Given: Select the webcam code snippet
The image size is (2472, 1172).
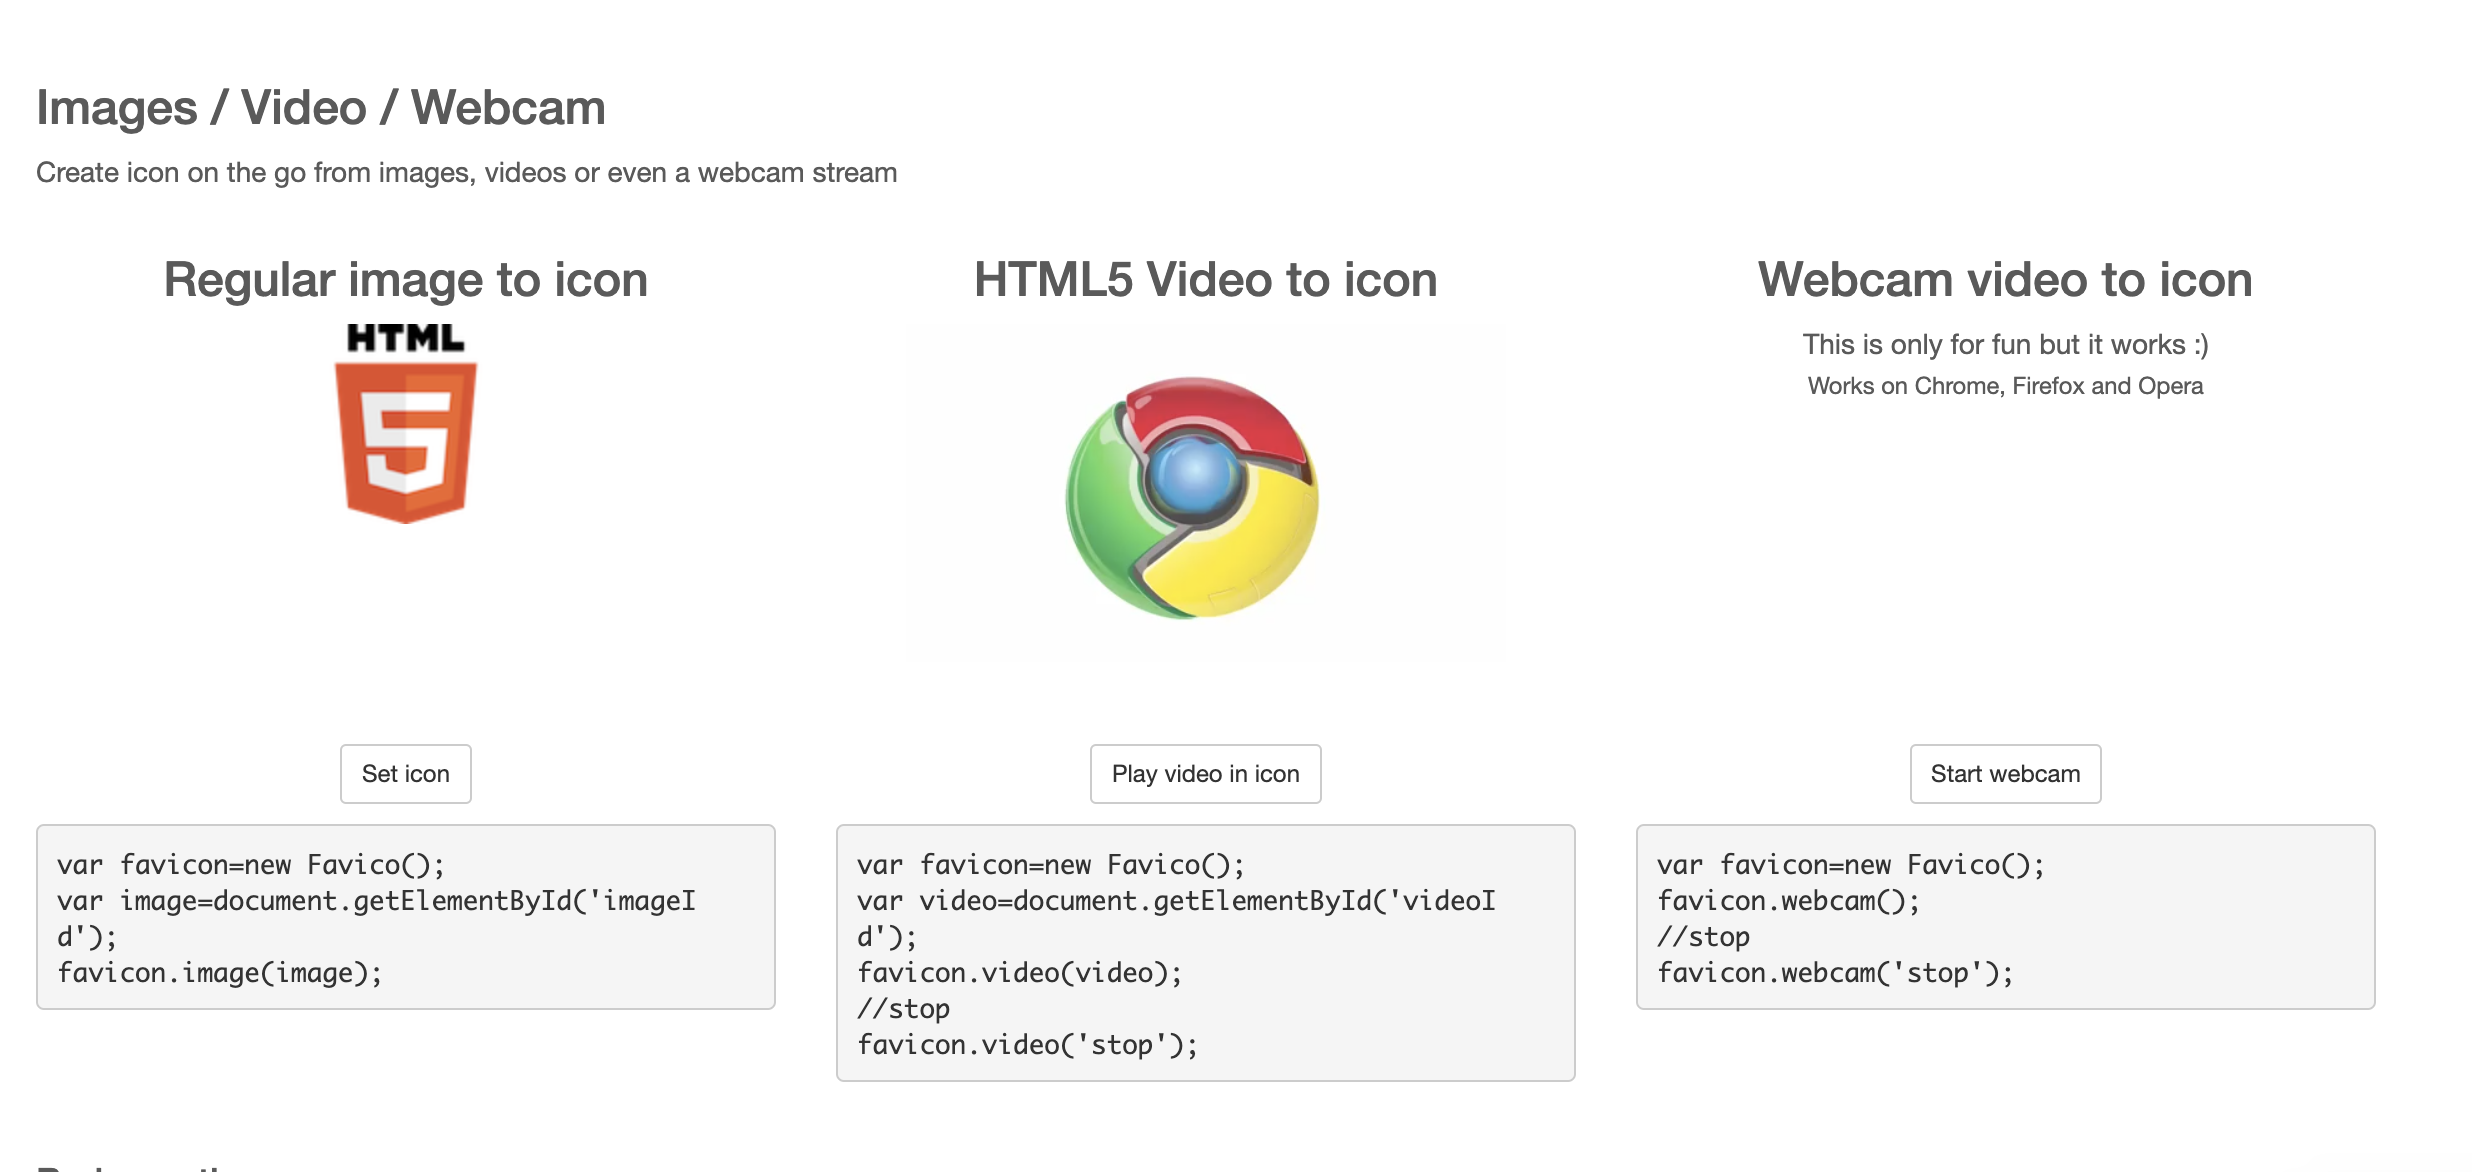Looking at the screenshot, I should (2004, 915).
